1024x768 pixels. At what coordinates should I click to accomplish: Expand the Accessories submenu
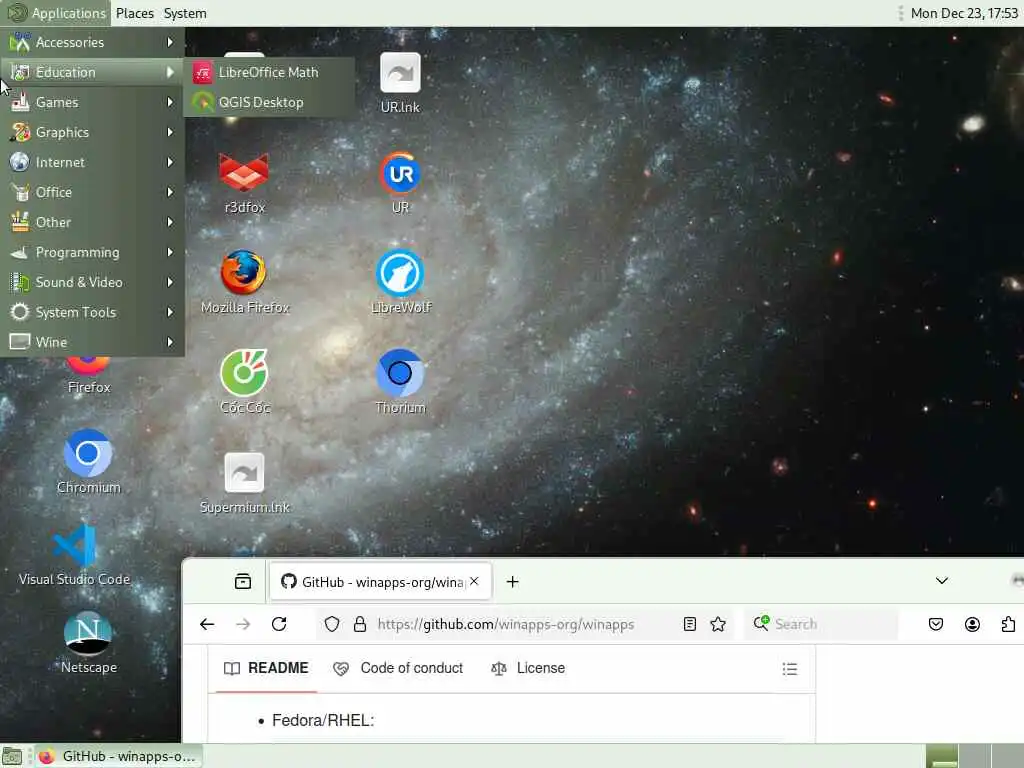coord(92,42)
